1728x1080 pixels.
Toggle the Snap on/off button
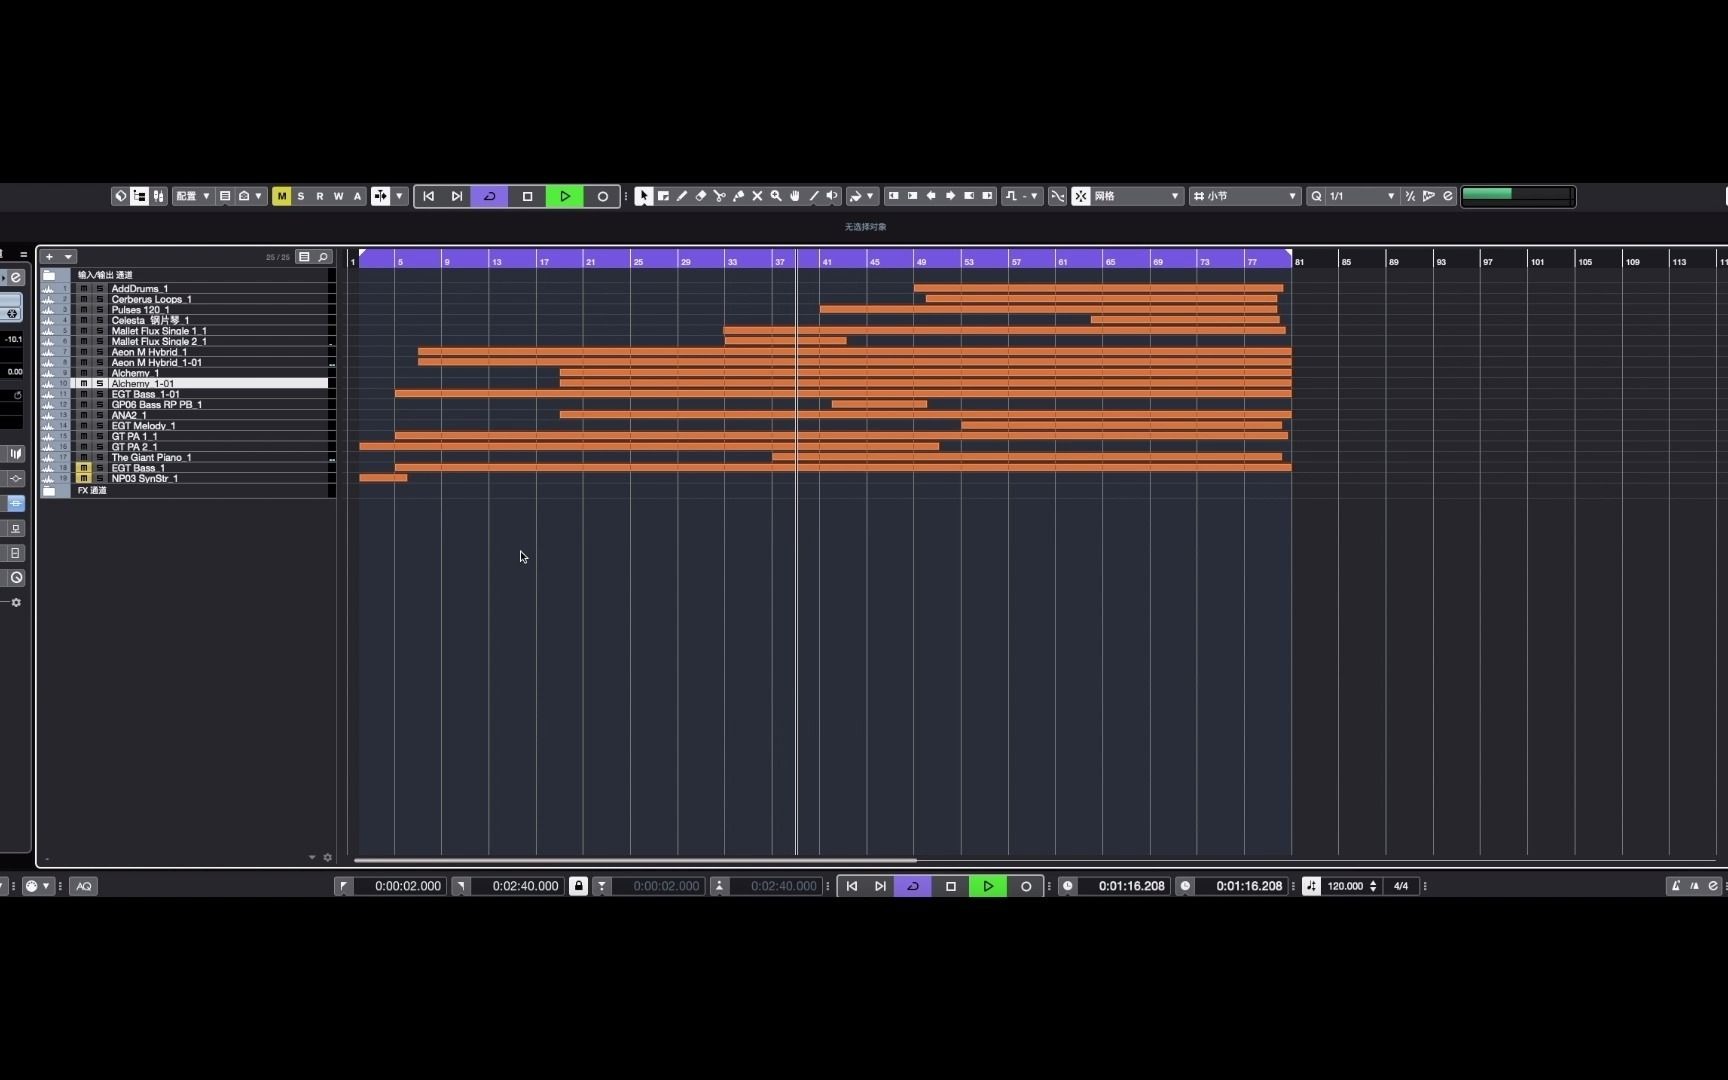pos(1081,196)
